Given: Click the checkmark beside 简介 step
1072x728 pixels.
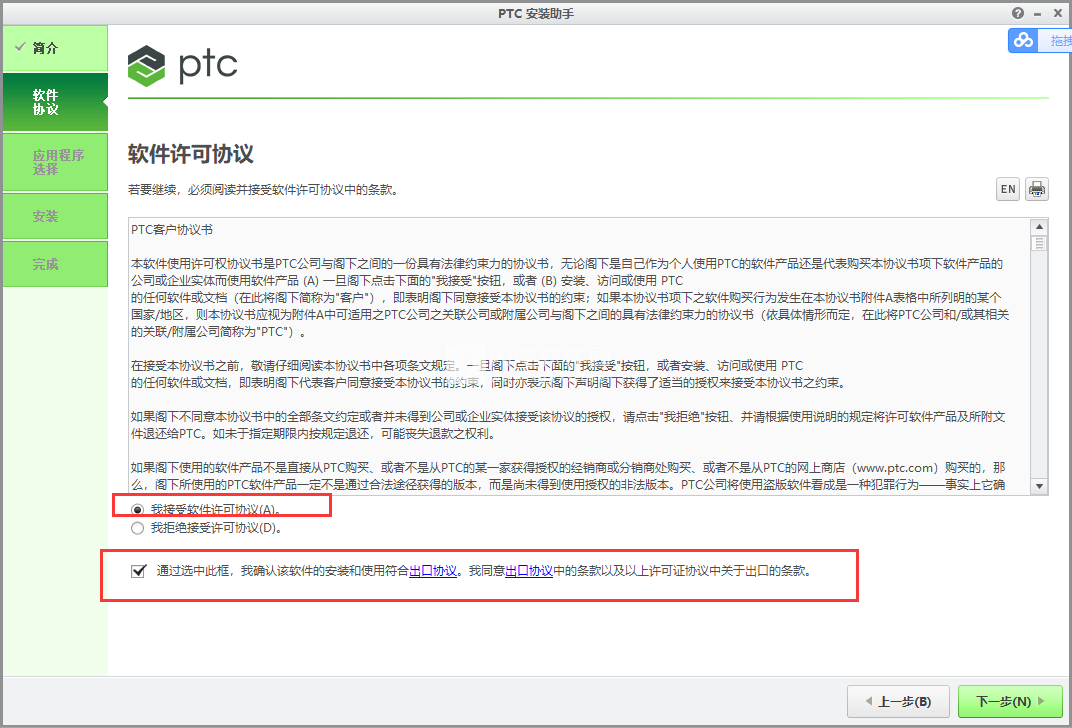Looking at the screenshot, I should click(21, 47).
